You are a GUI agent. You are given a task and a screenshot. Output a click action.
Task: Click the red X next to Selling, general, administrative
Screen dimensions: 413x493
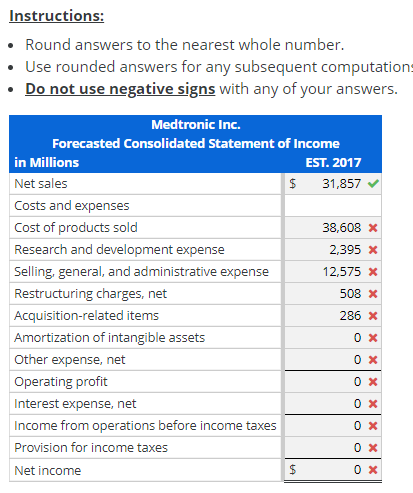click(373, 272)
